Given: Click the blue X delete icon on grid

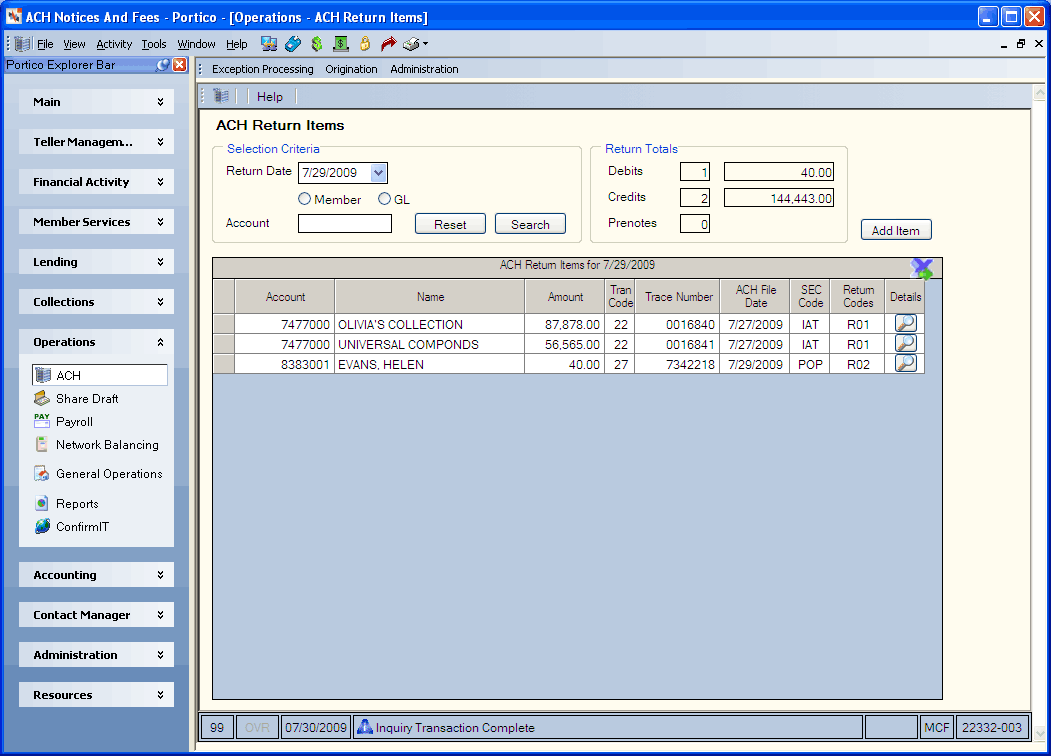Looking at the screenshot, I should (x=922, y=269).
